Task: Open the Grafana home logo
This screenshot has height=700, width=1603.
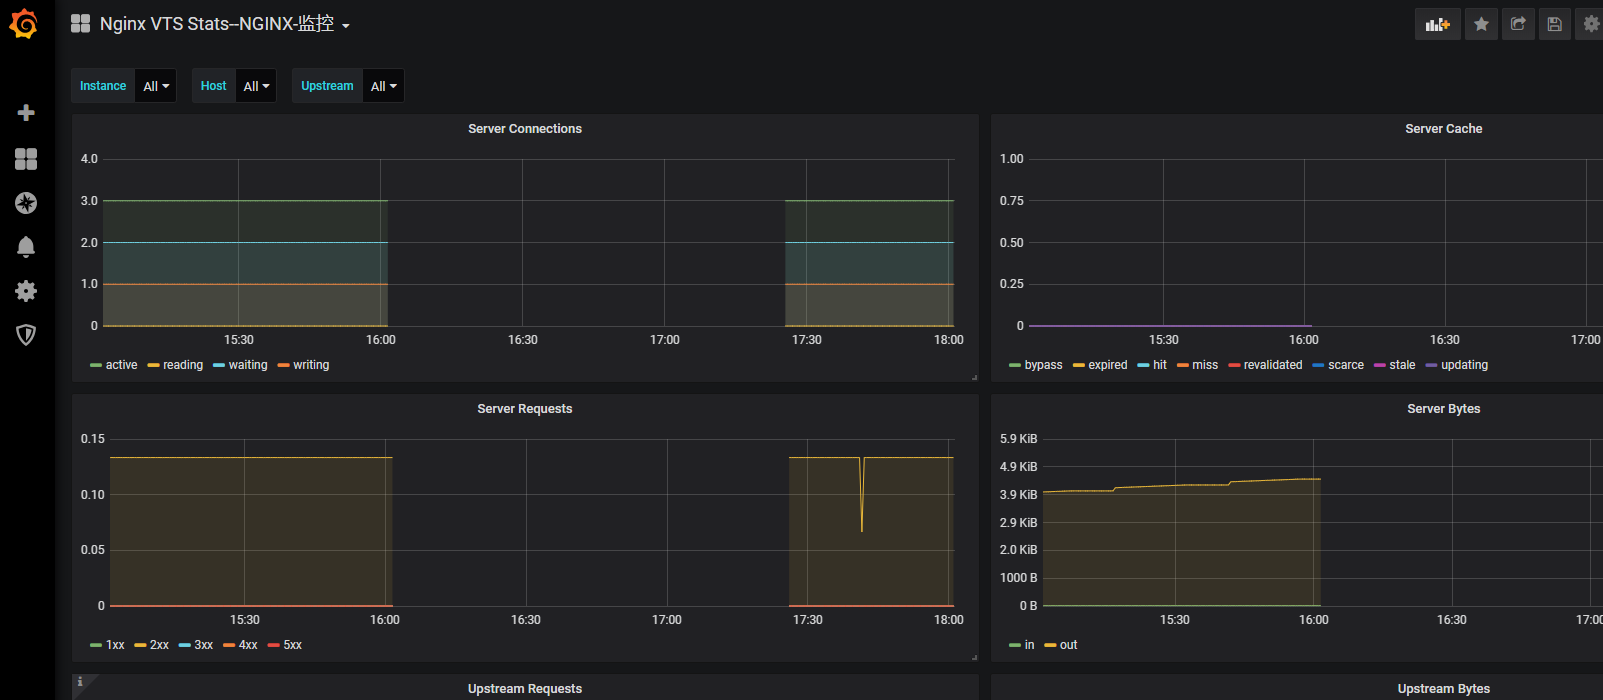Action: tap(24, 24)
